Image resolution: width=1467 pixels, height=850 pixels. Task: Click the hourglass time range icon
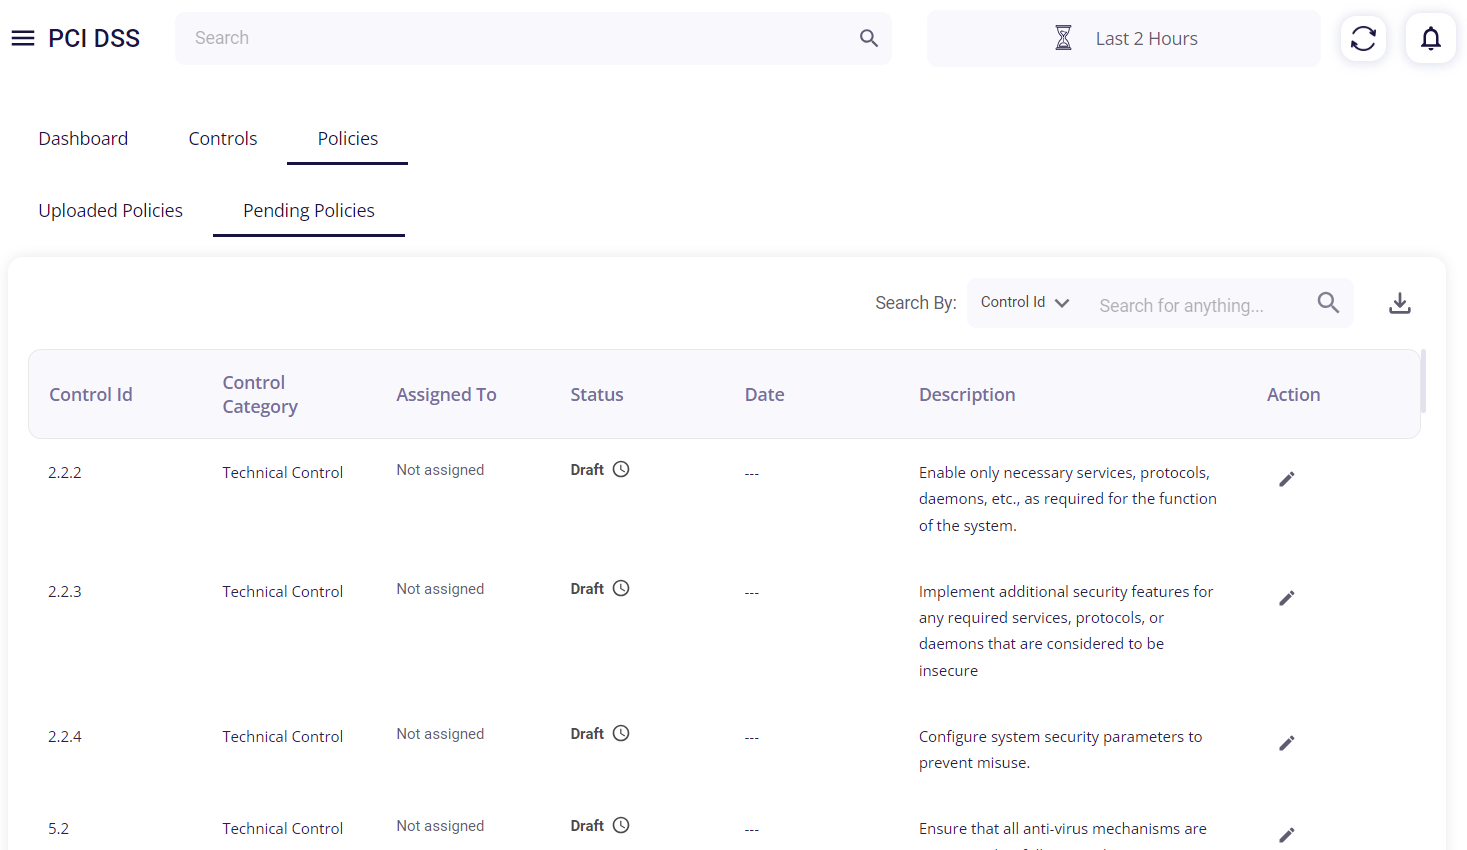click(x=1063, y=38)
